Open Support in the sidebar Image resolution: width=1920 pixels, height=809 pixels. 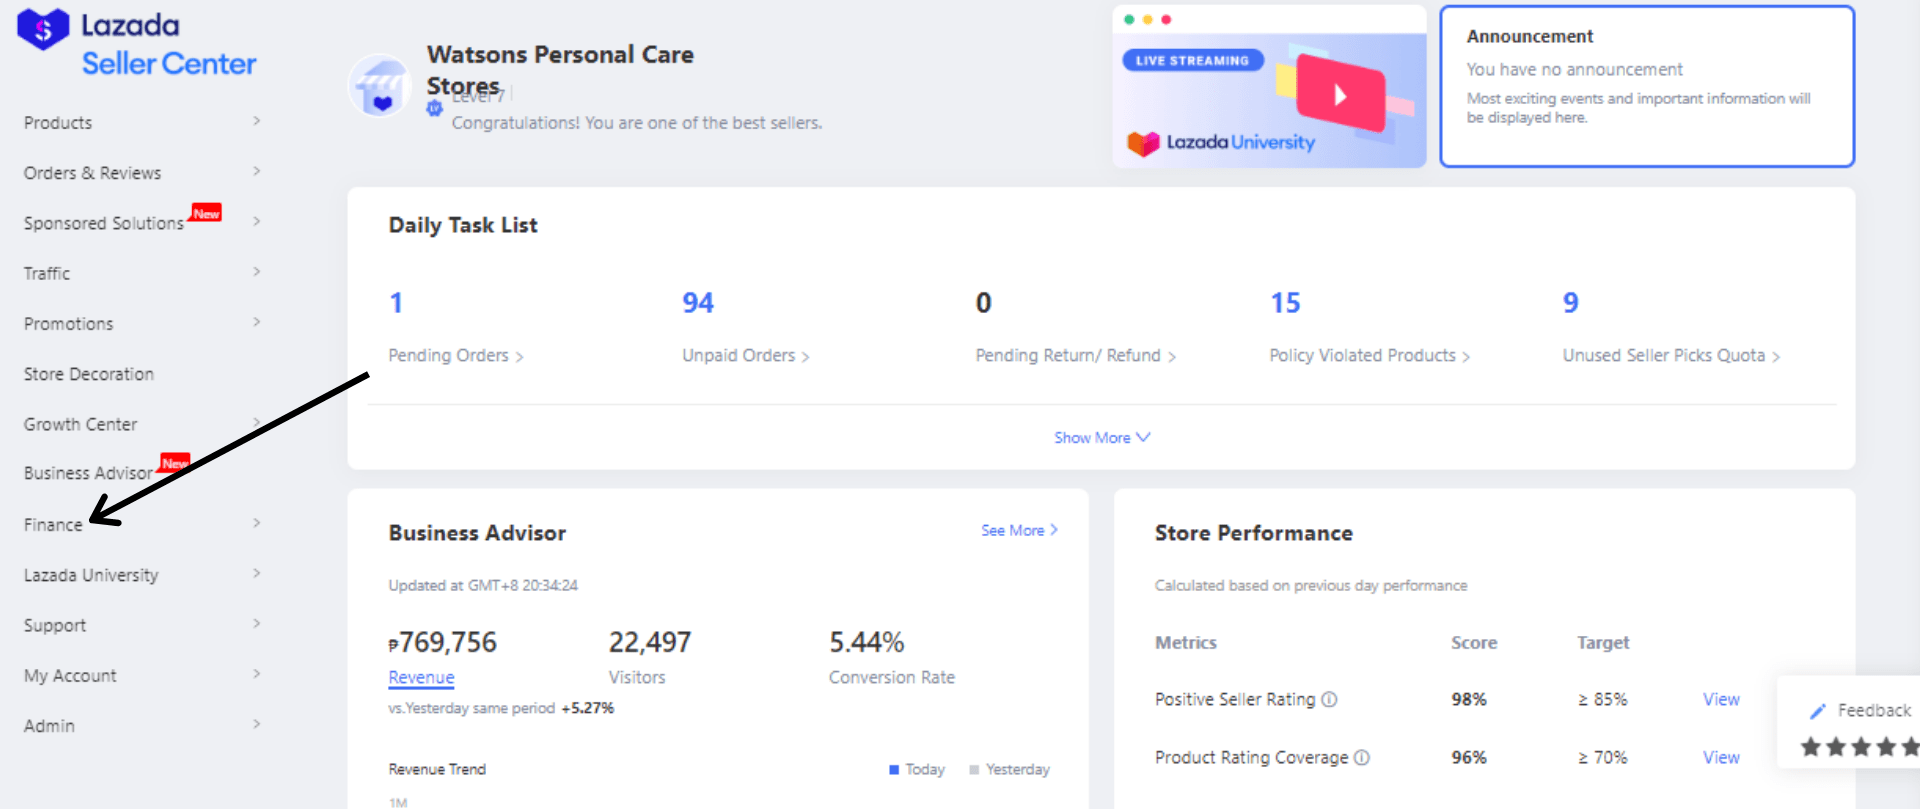pos(55,626)
